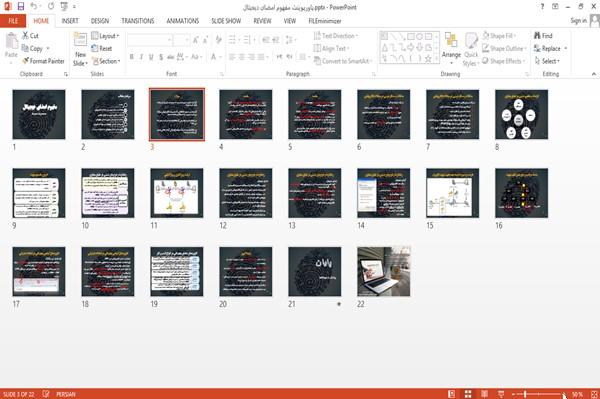600x399 pixels.
Task: Open the TRANSITIONS ribbon tab
Action: tap(138, 21)
